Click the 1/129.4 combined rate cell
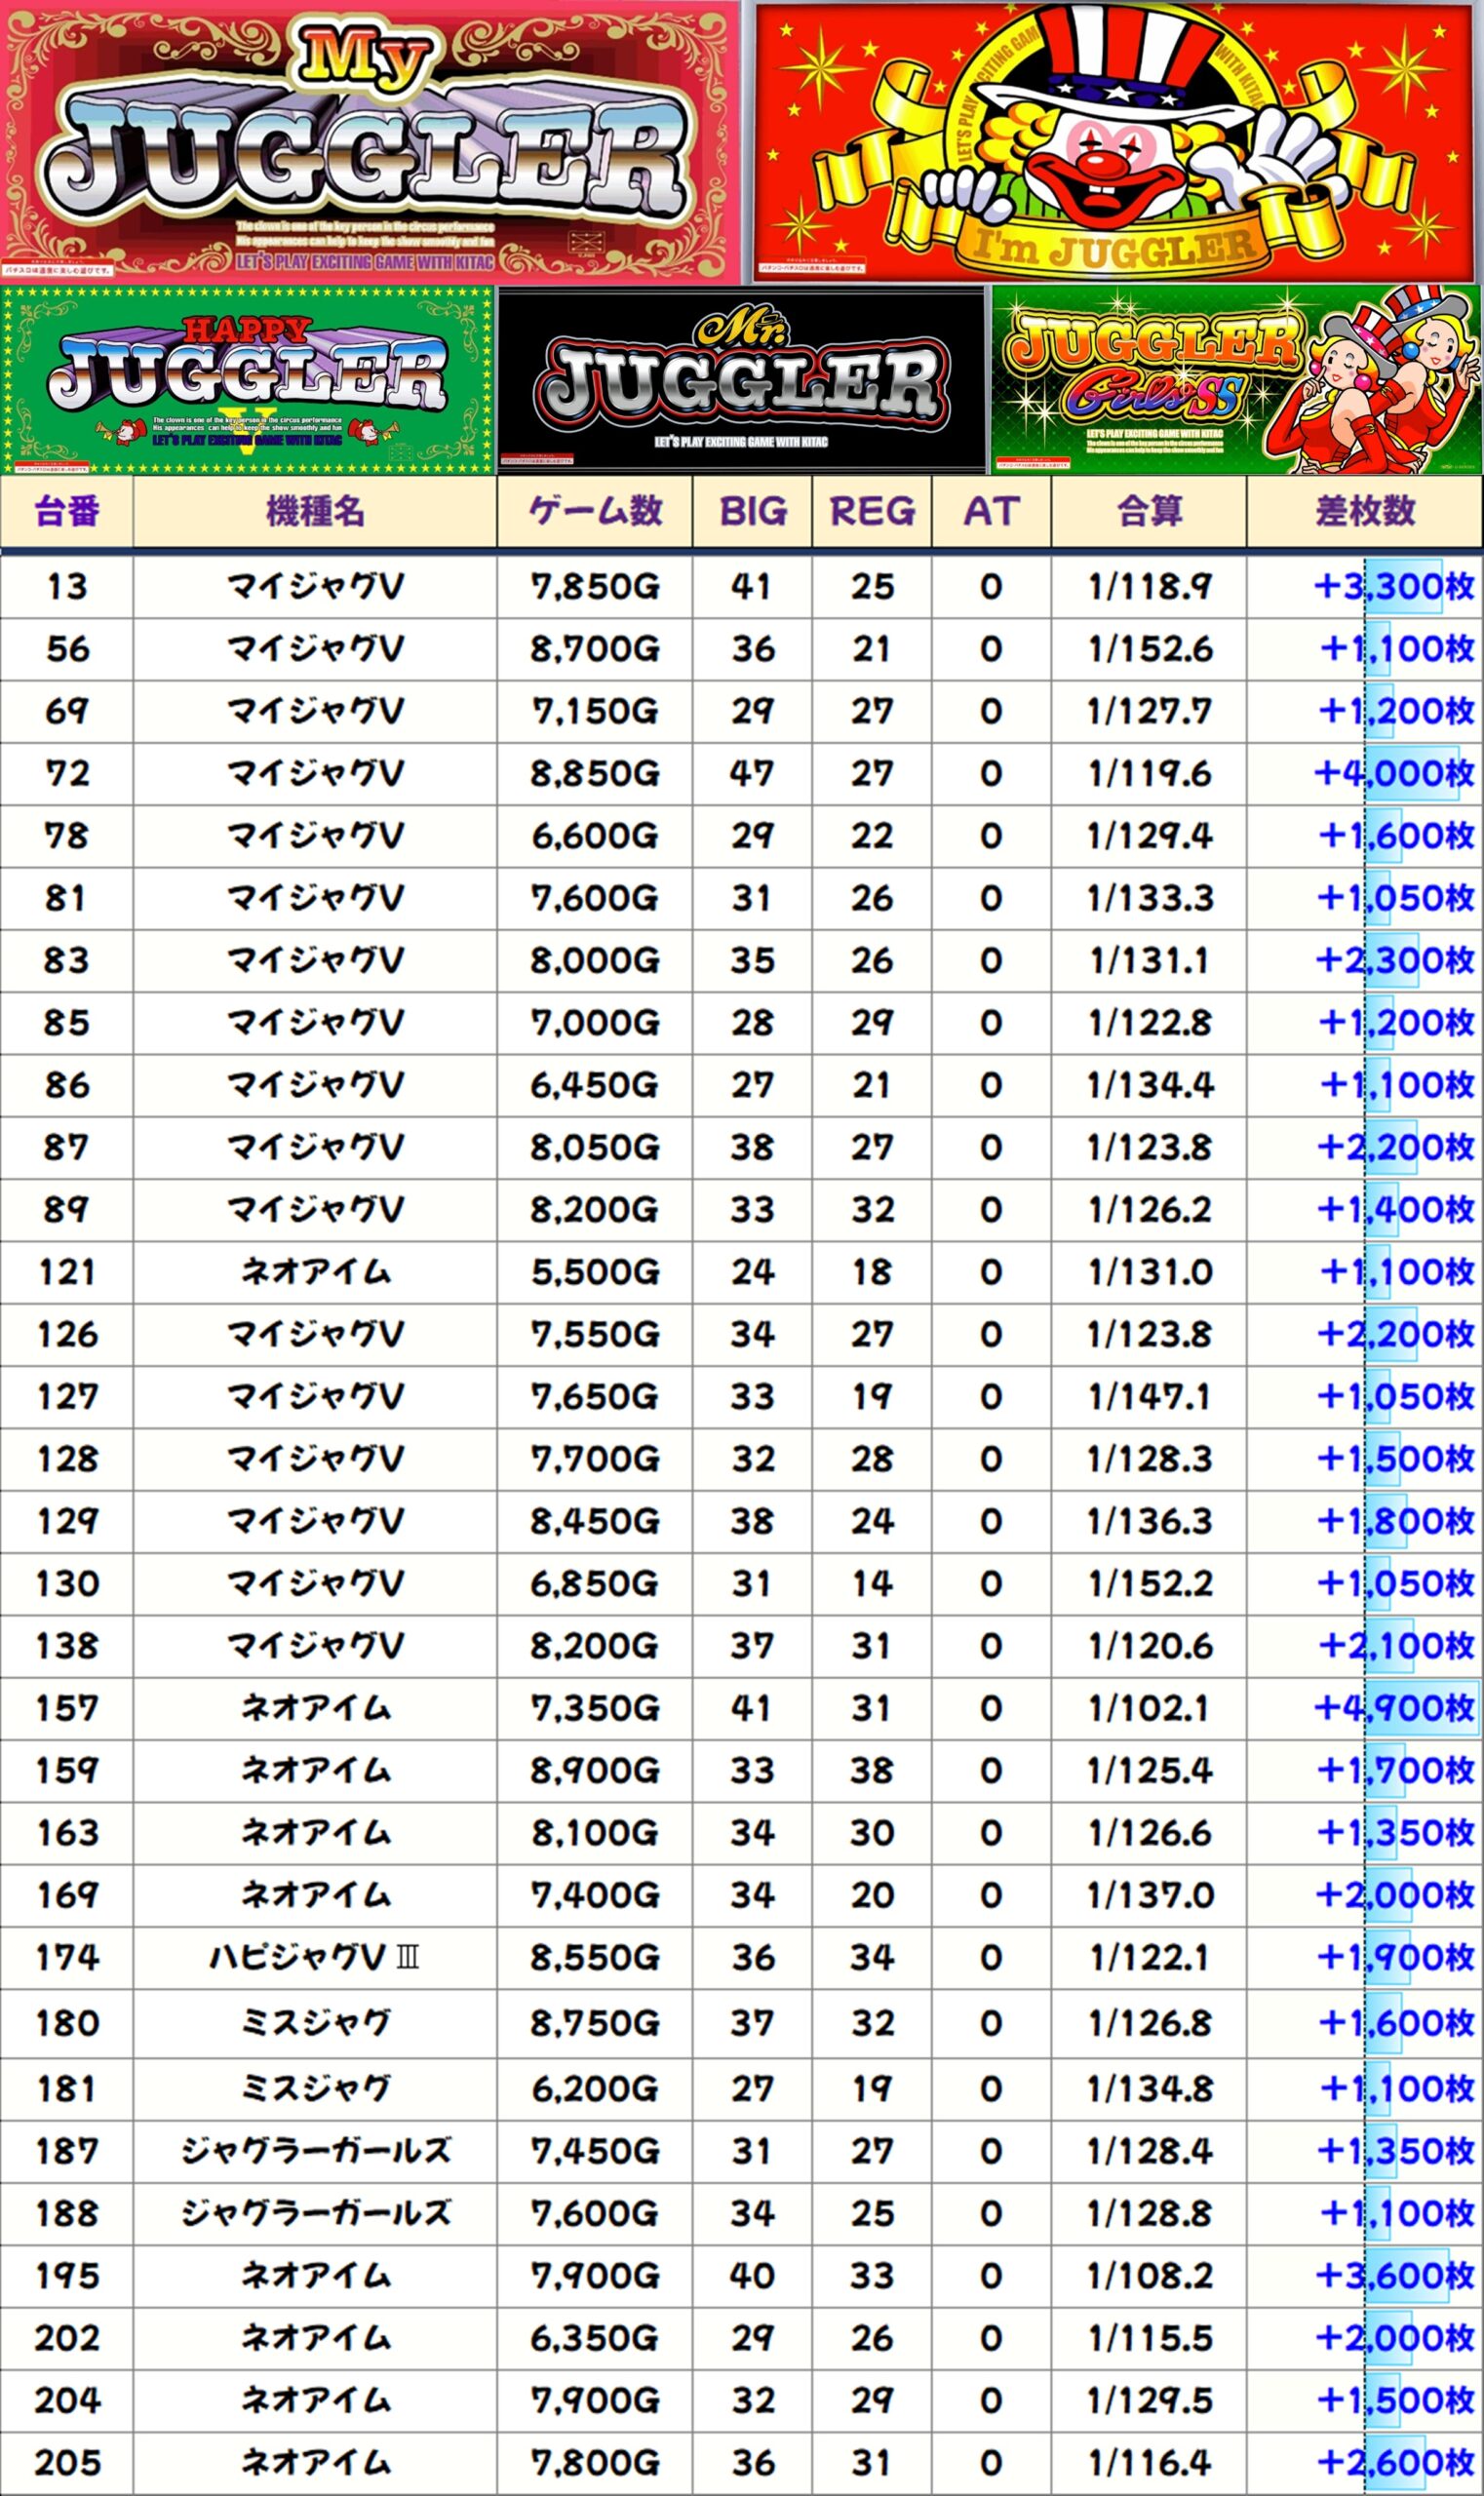 1150,836
